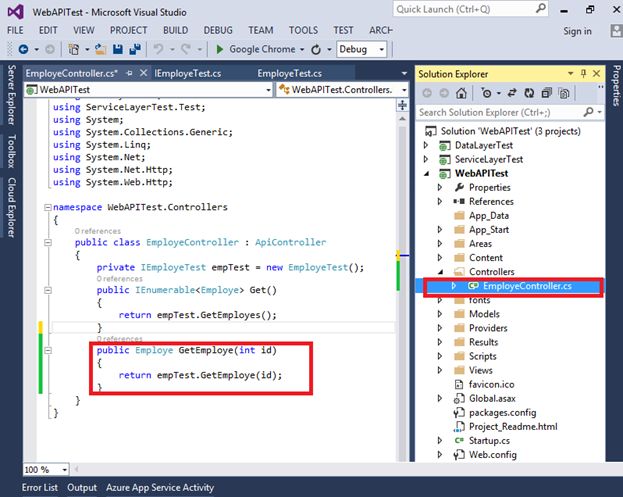The width and height of the screenshot is (623, 497).
Task: Expand the References node
Action: (440, 201)
